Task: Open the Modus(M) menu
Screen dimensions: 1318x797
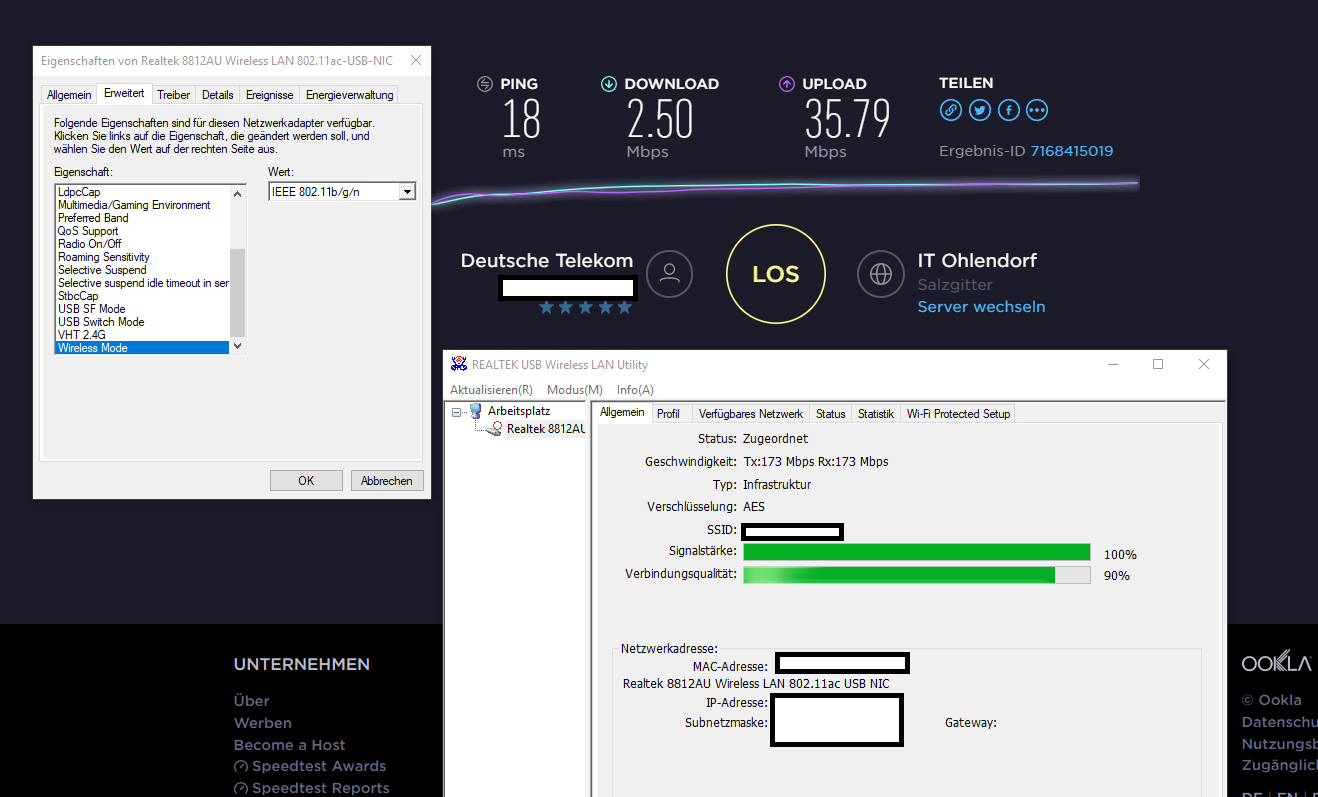Action: tap(575, 390)
